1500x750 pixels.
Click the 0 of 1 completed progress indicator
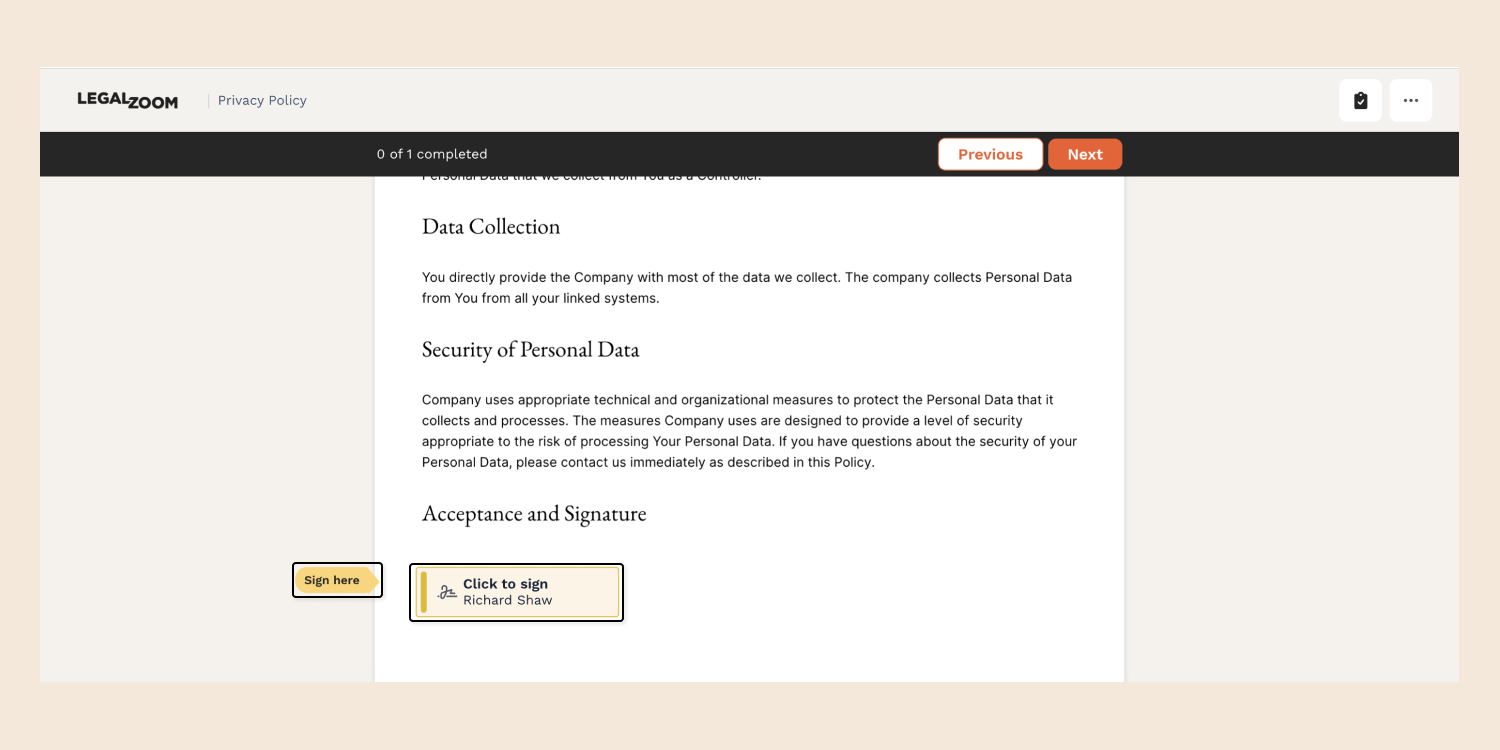pos(432,154)
